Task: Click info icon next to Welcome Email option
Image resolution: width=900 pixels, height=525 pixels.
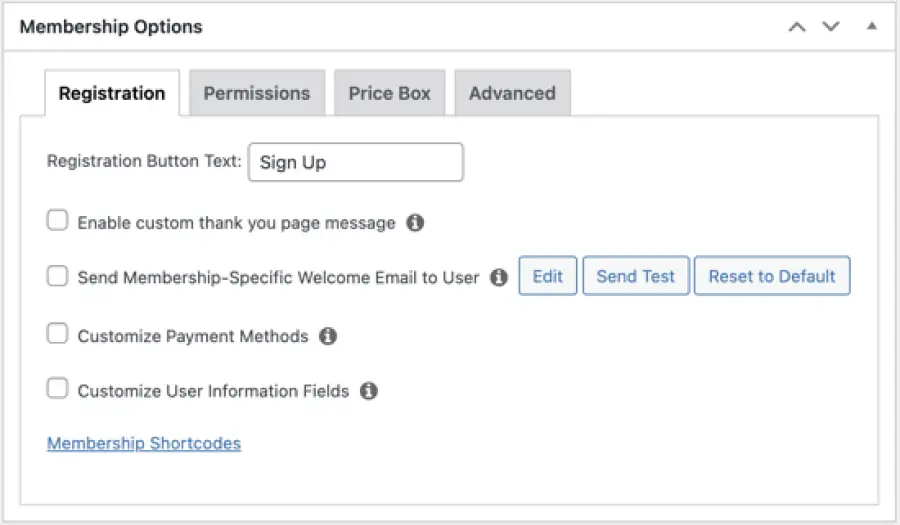Action: [x=499, y=277]
